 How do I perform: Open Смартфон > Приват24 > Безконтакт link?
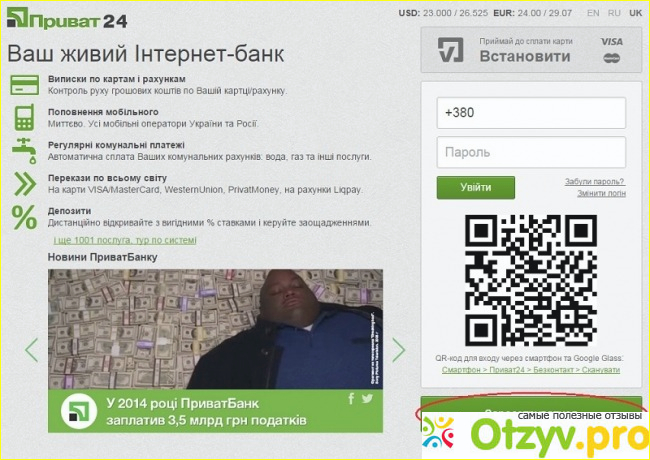pos(531,370)
